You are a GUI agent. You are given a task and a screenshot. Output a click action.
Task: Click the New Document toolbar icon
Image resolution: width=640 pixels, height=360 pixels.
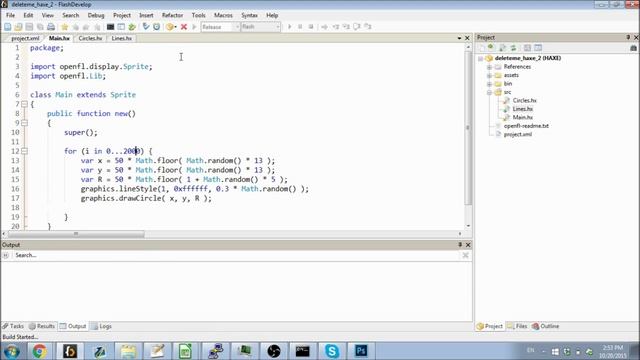[x=8, y=27]
